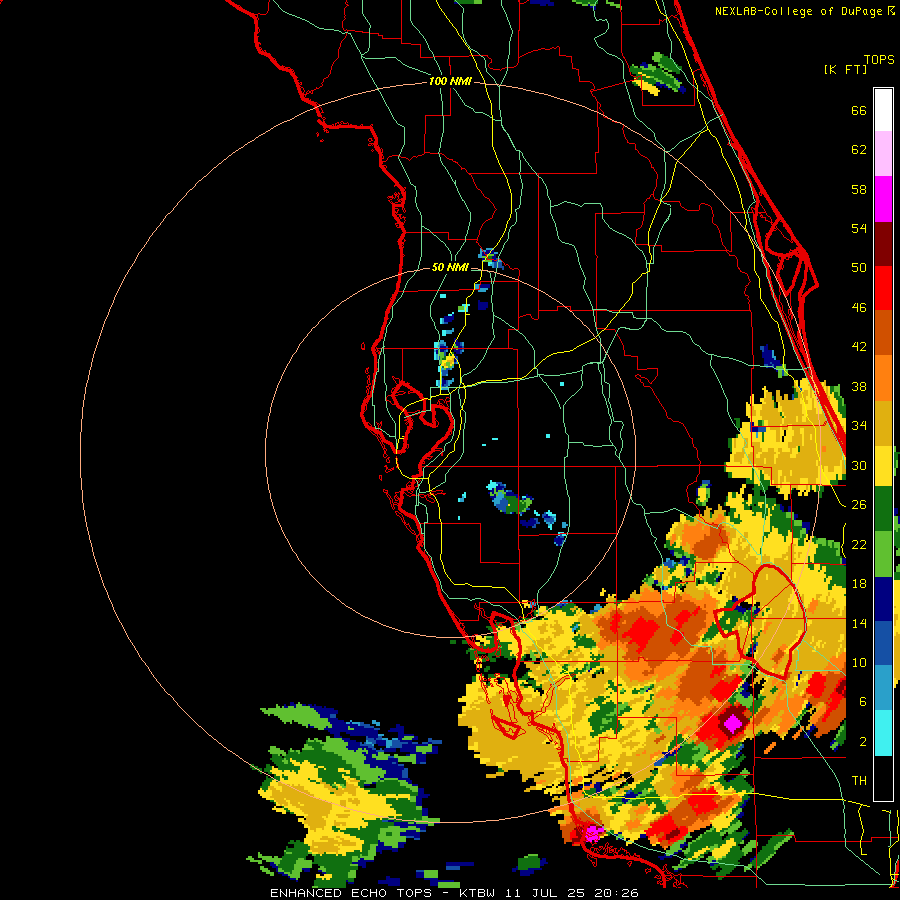Viewport: 900px width, 900px height.
Task: Pick the bright yellow swatch in the color bar
Action: 883,465
